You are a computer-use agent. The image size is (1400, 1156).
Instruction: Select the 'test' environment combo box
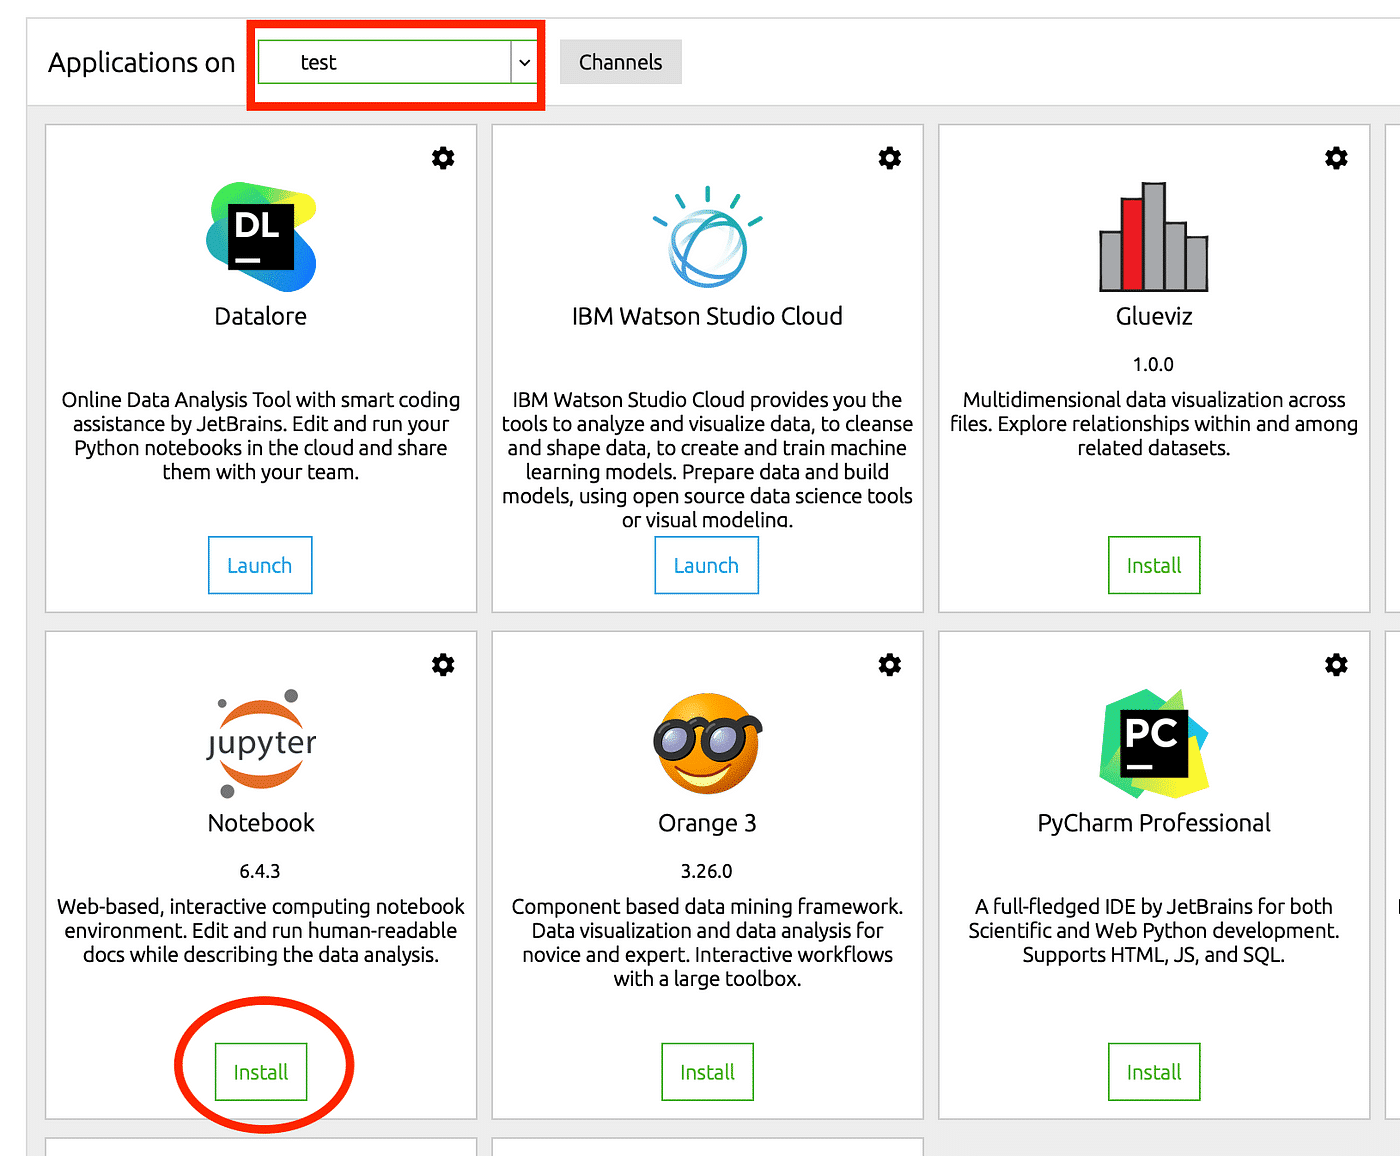point(385,62)
